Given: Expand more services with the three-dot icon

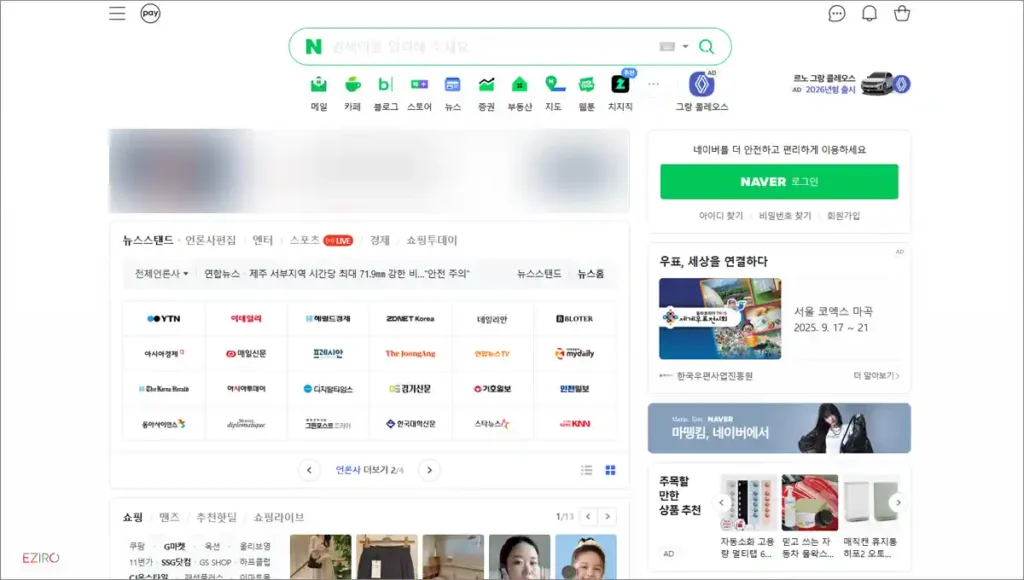Looking at the screenshot, I should click(x=654, y=84).
